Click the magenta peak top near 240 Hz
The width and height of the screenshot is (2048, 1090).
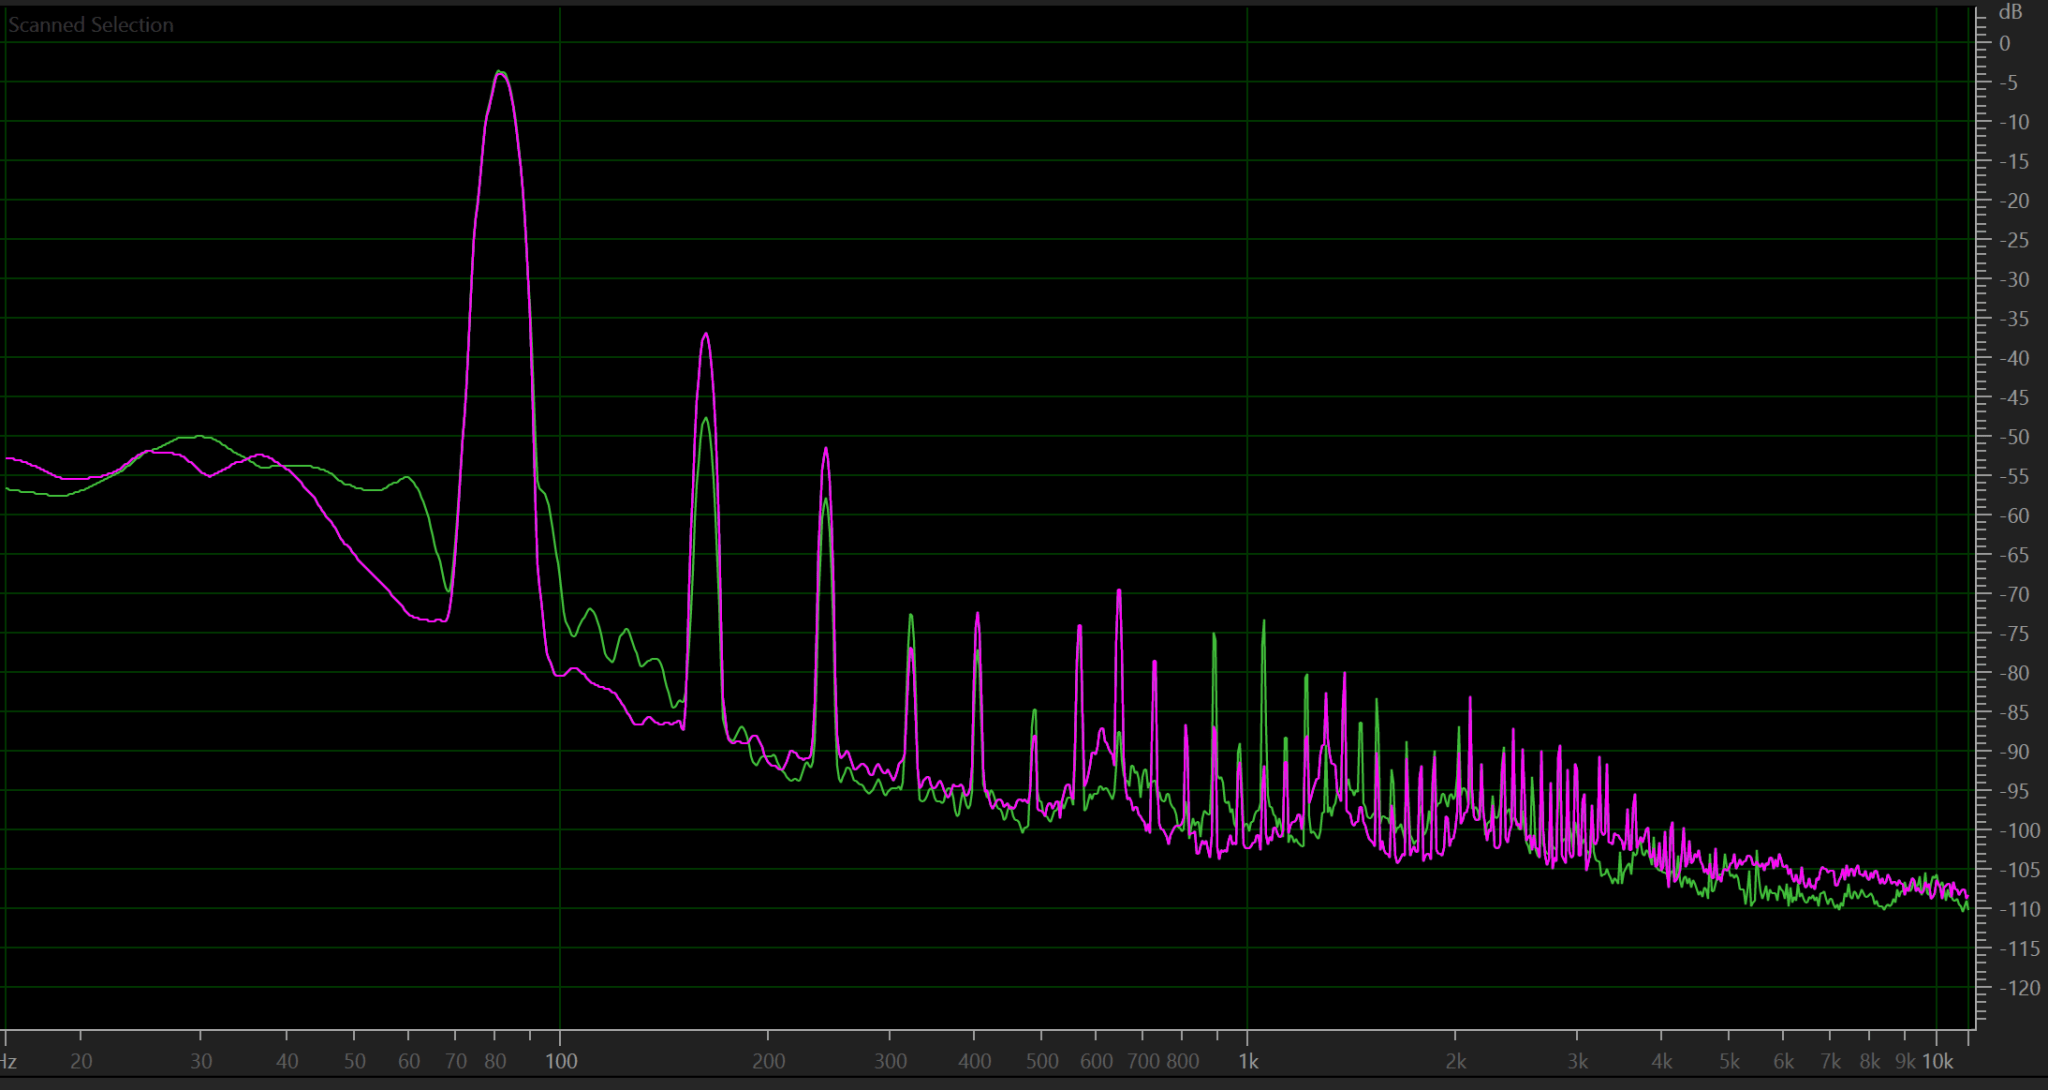tap(825, 450)
